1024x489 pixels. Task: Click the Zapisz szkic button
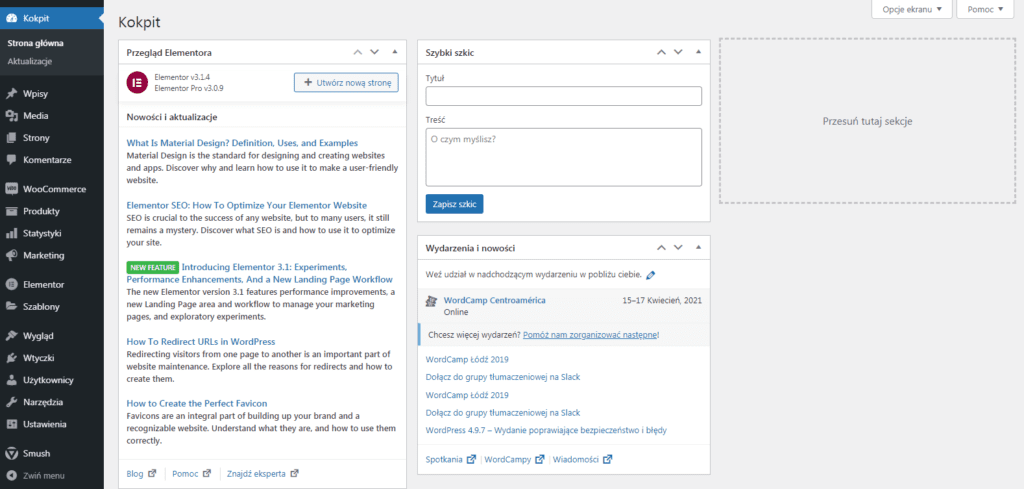tap(455, 204)
